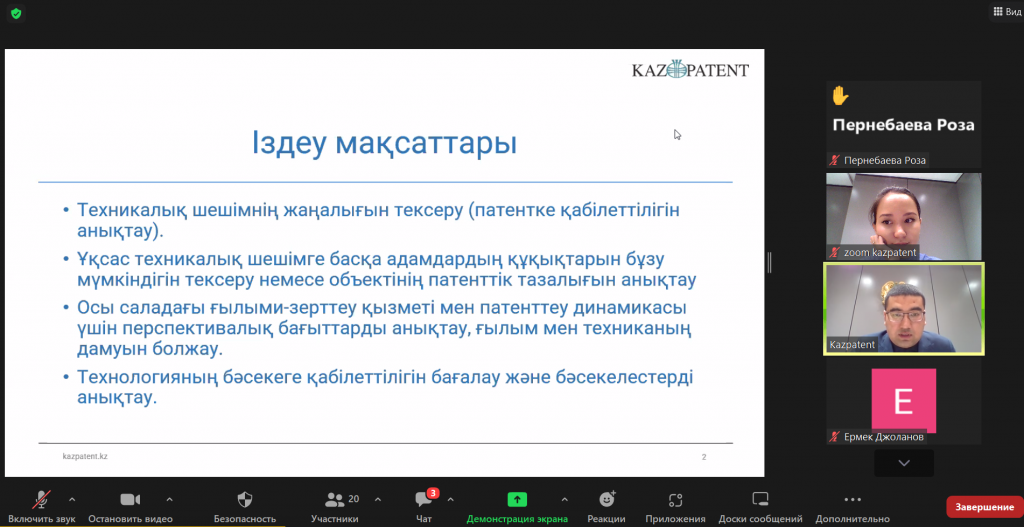Open the Приложения apps panel
Image resolution: width=1024 pixels, height=527 pixels.
click(x=675, y=505)
